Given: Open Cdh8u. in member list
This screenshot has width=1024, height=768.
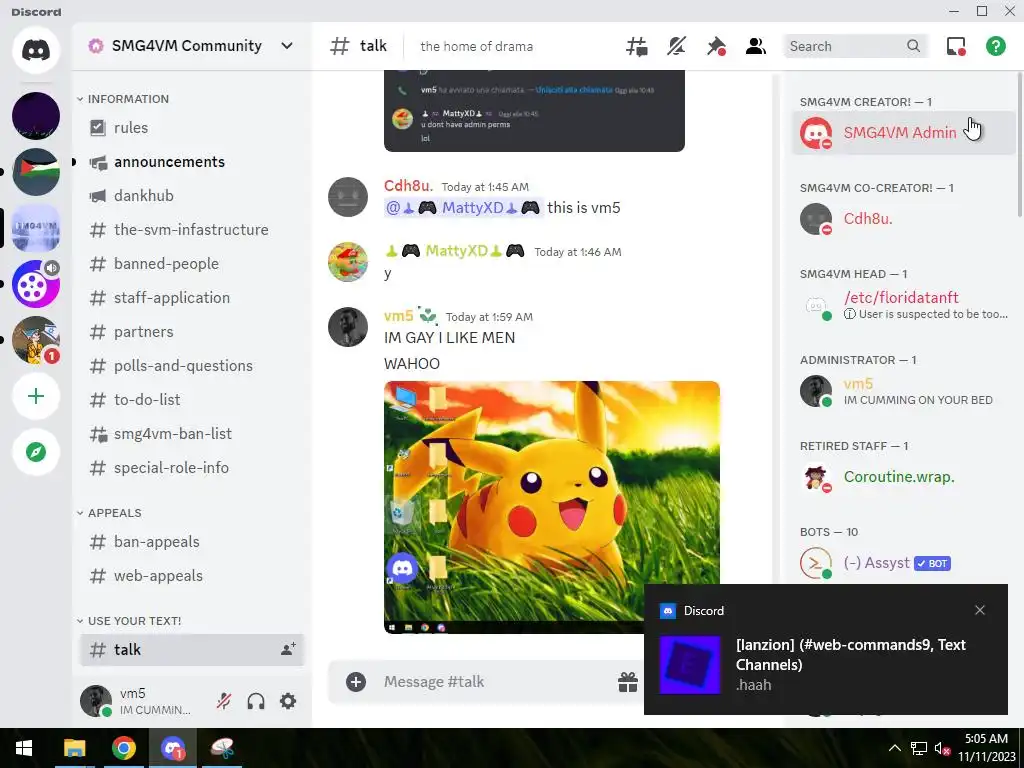Looking at the screenshot, I should 904,218.
